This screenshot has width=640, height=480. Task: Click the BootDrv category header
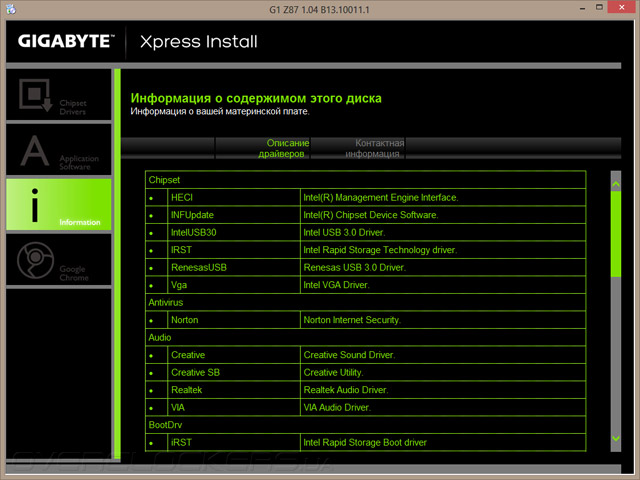point(165,425)
